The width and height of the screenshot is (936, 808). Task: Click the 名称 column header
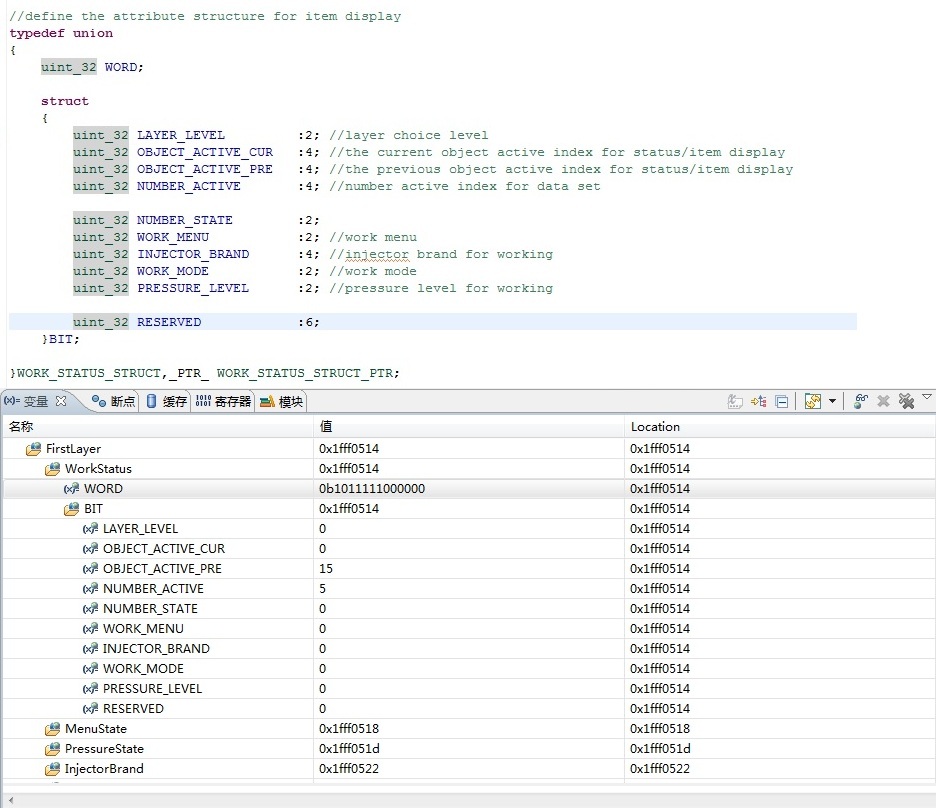click(x=22, y=427)
